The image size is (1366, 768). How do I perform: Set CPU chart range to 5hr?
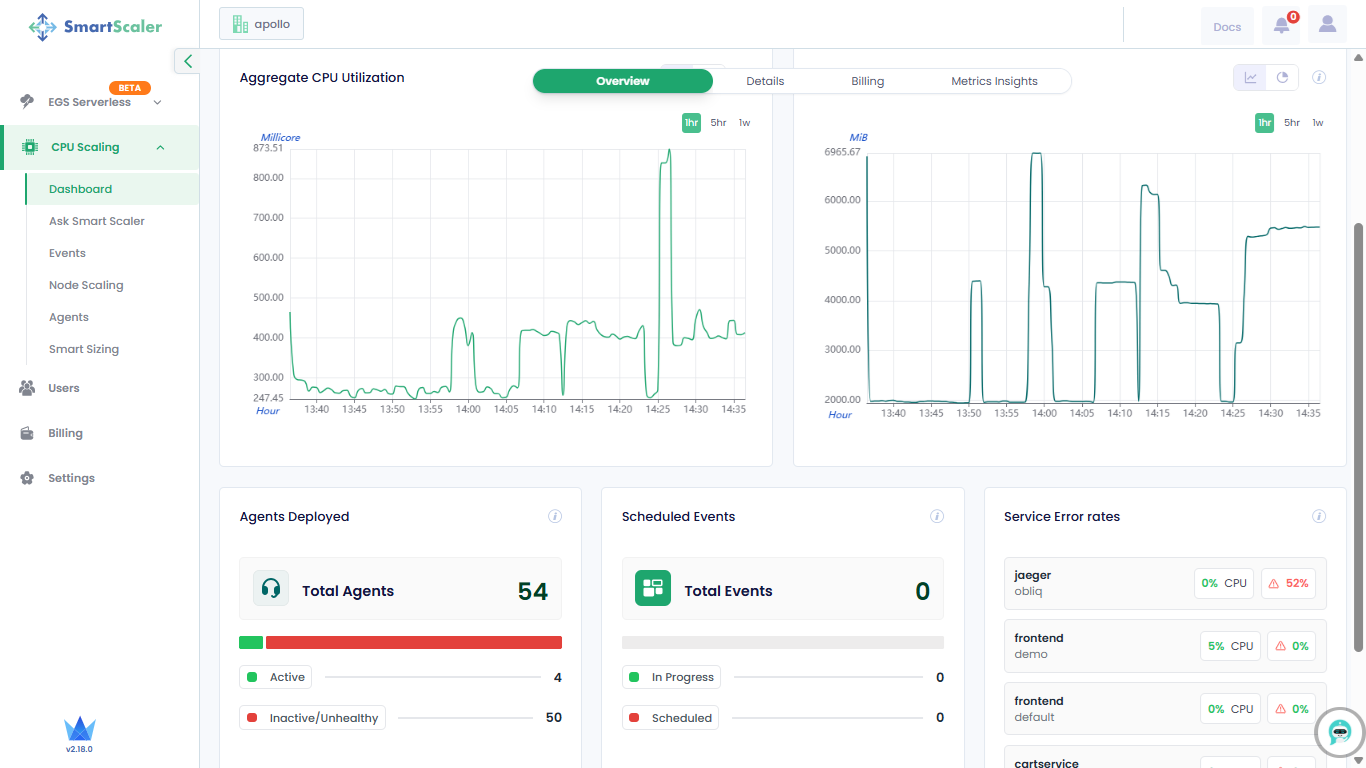tap(718, 123)
